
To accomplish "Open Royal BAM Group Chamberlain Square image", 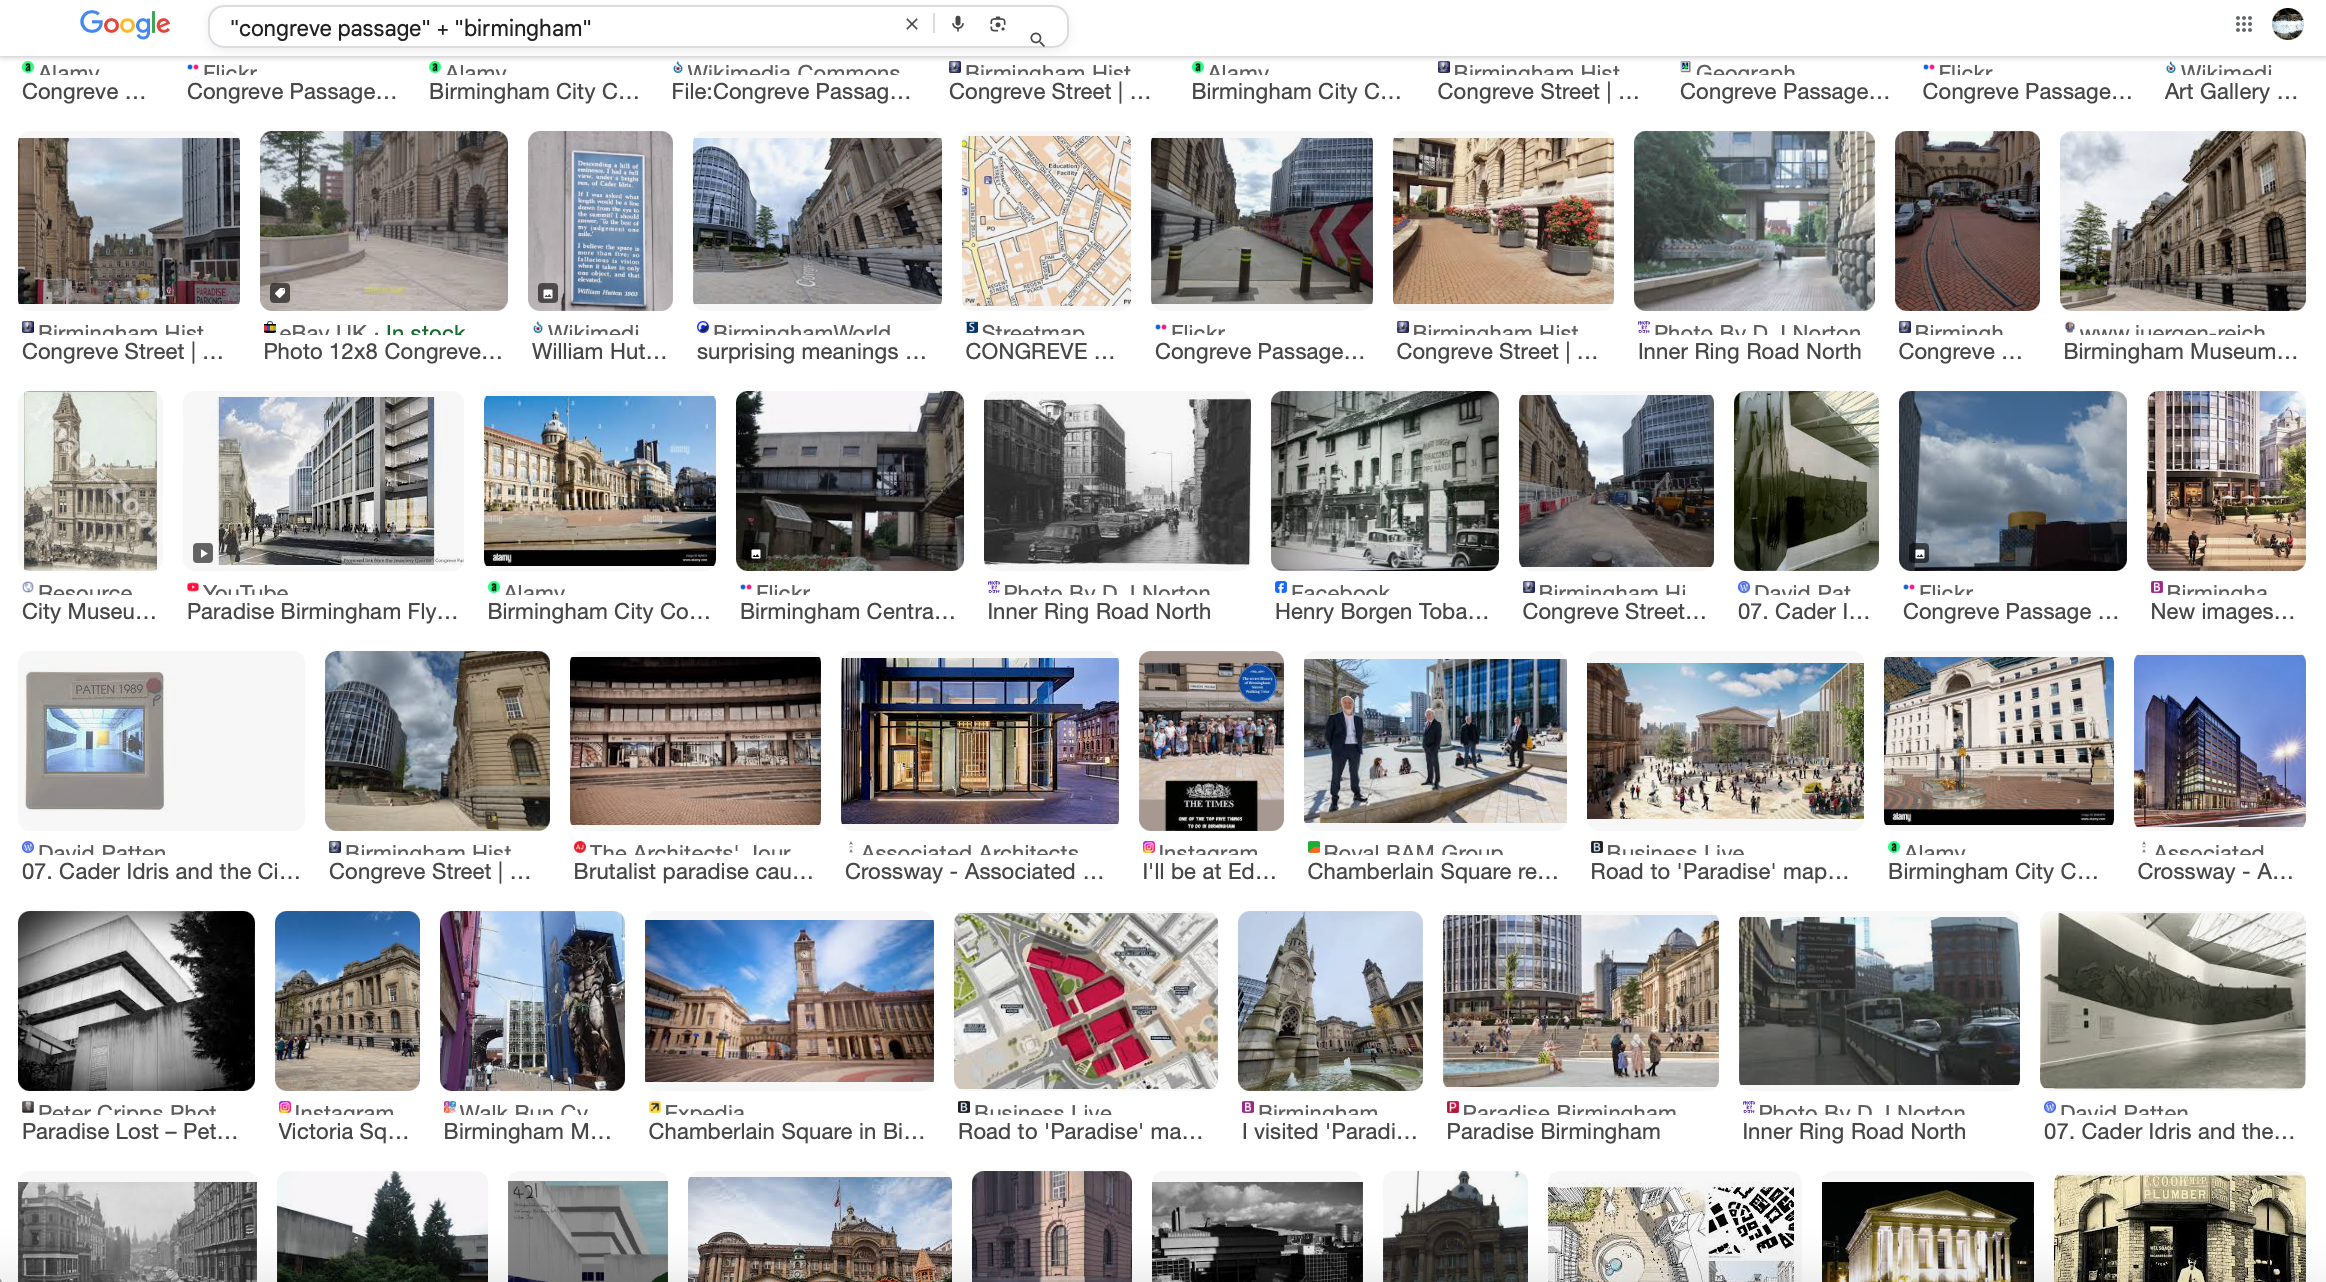I will click(x=1434, y=740).
